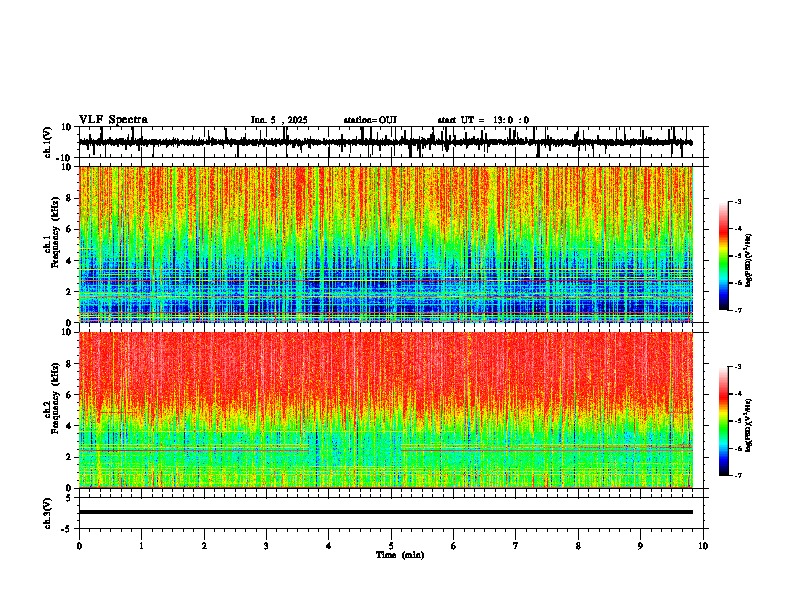Viewport: 792px width, 612px height.
Task: Click the time axis tick label "8"
Action: (578, 546)
